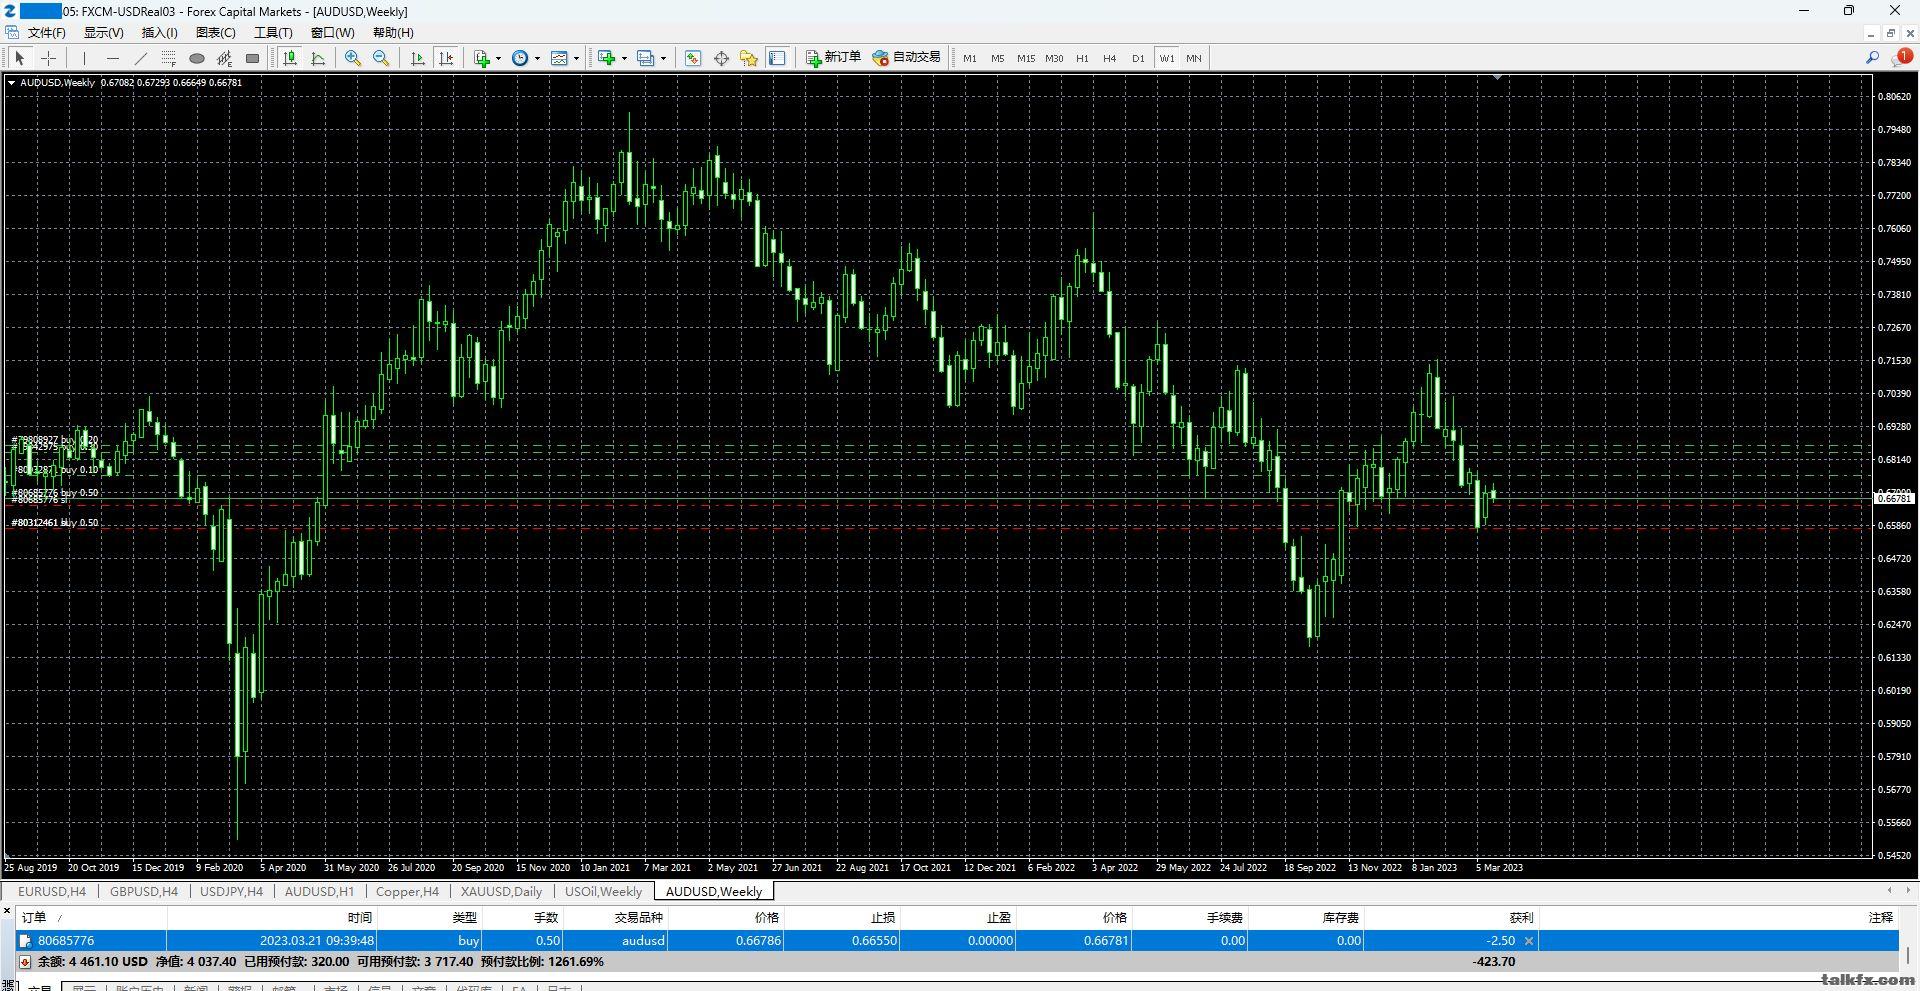The image size is (1920, 991).
Task: Open the 显示(V) menu
Action: (x=103, y=32)
